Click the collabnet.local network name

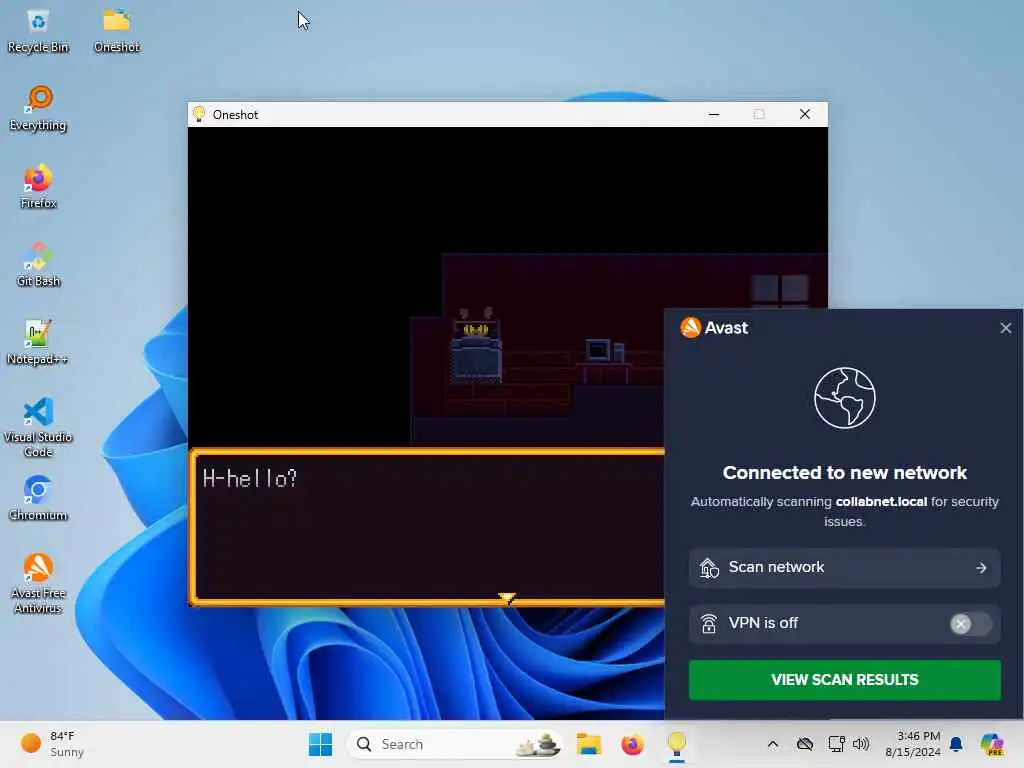click(881, 502)
